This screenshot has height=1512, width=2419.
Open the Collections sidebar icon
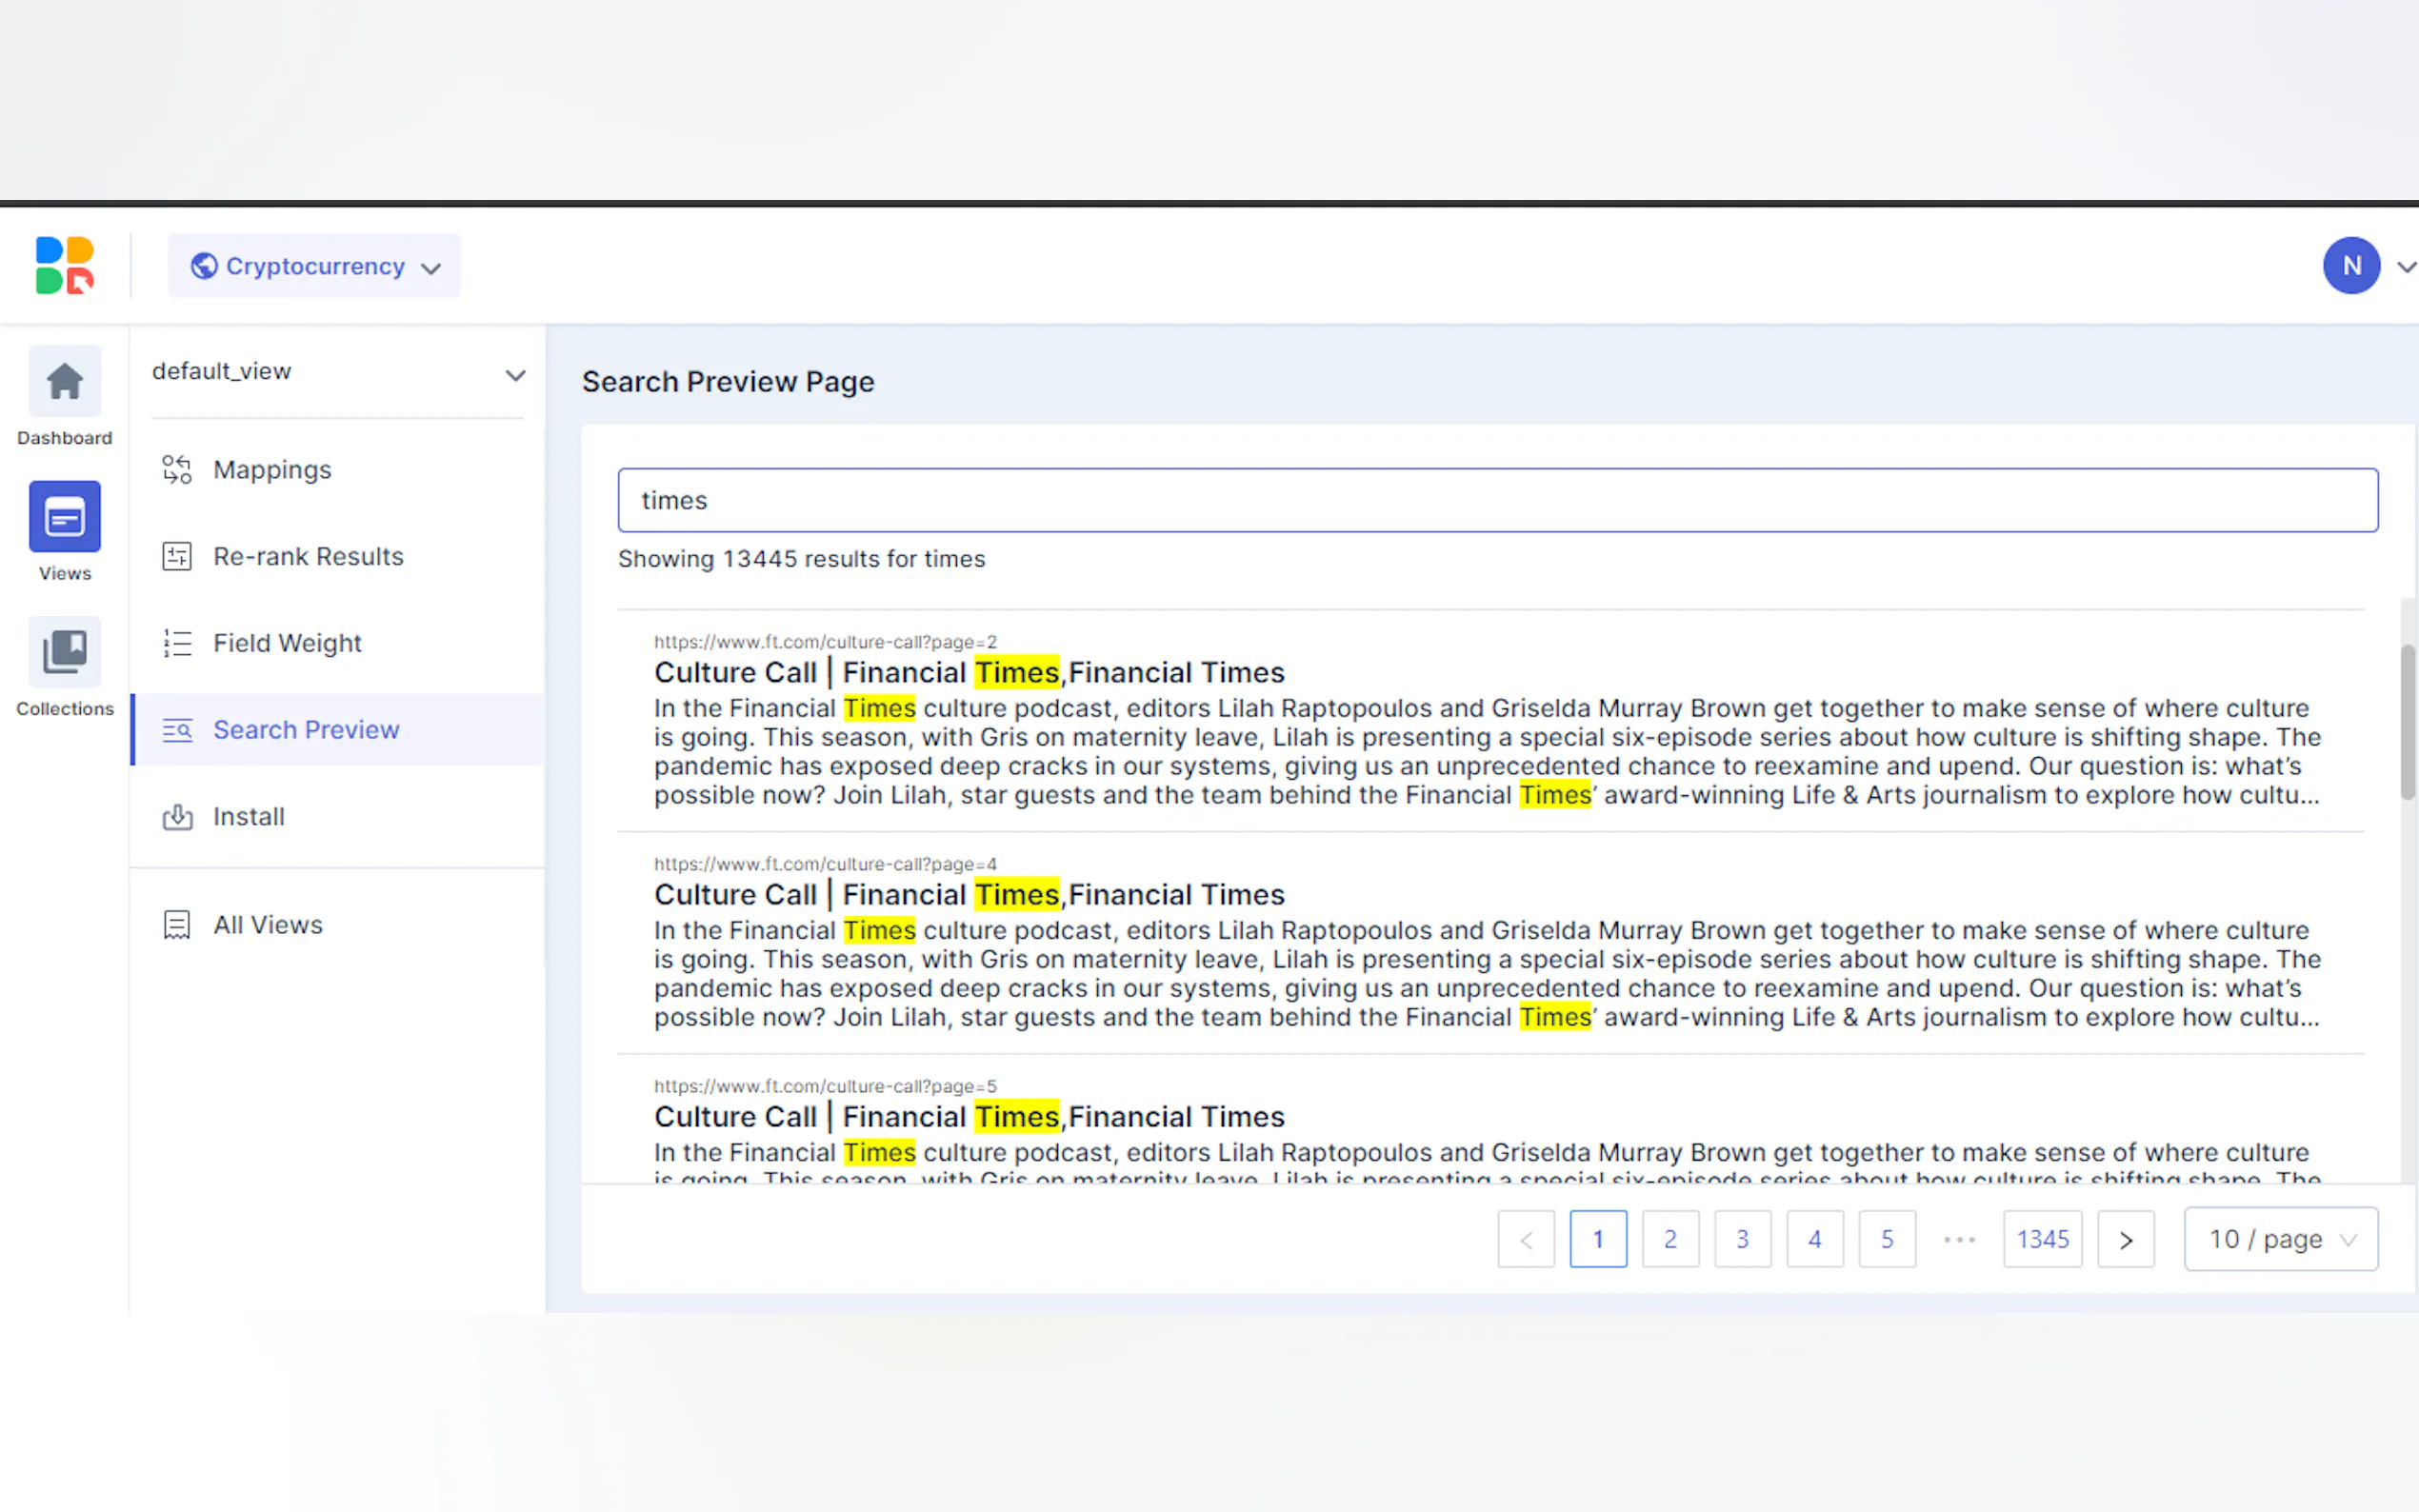pyautogui.click(x=64, y=652)
